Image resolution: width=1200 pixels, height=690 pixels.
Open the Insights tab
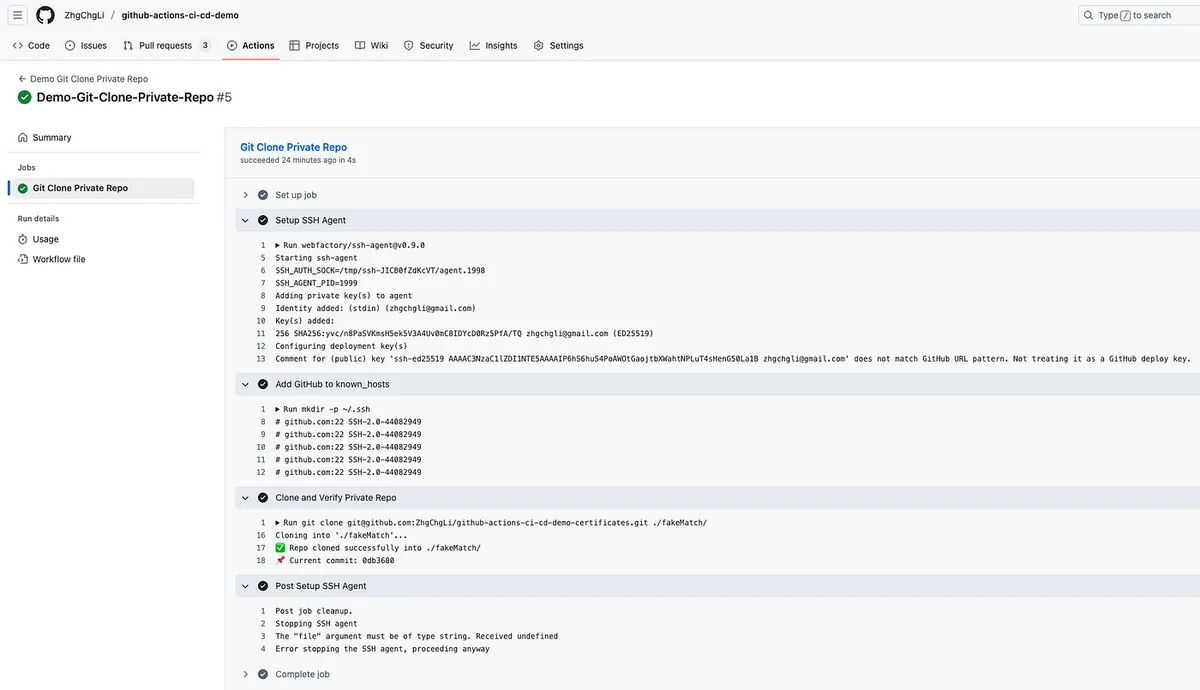493,45
